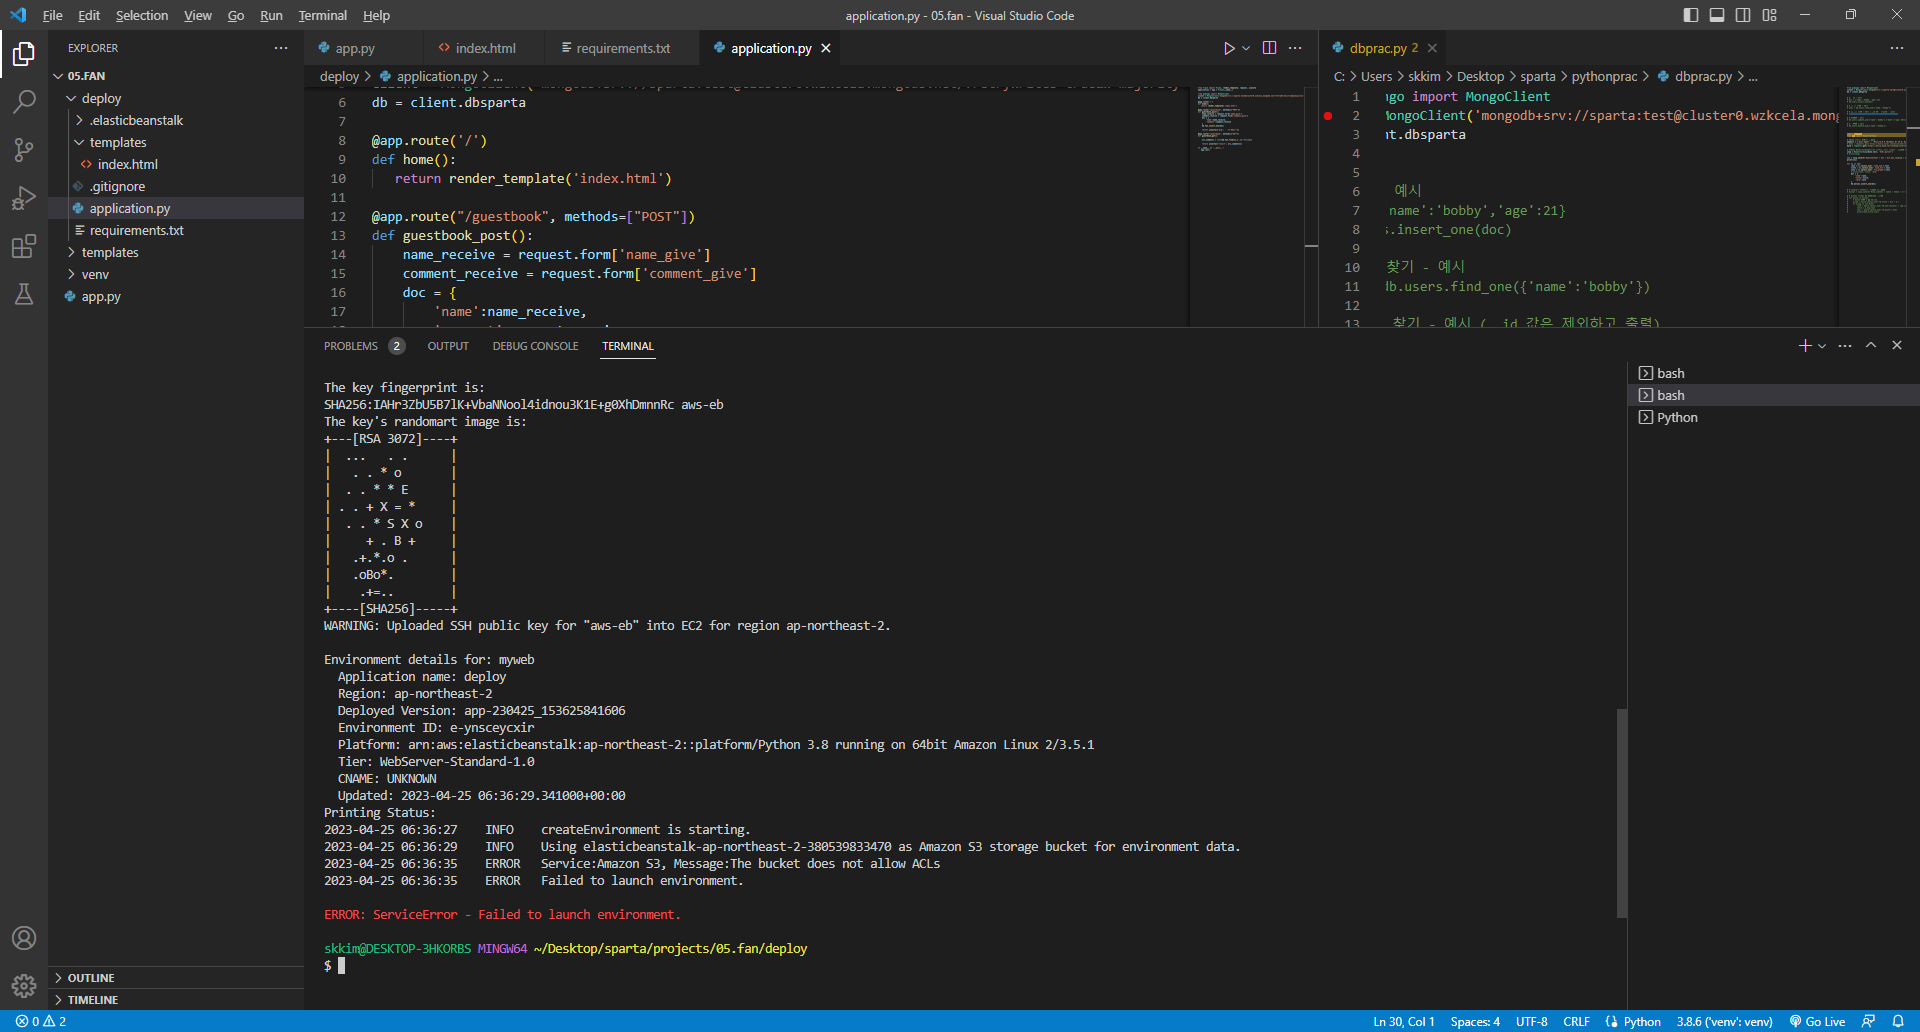Open the Explorer view in activity bar

click(24, 54)
